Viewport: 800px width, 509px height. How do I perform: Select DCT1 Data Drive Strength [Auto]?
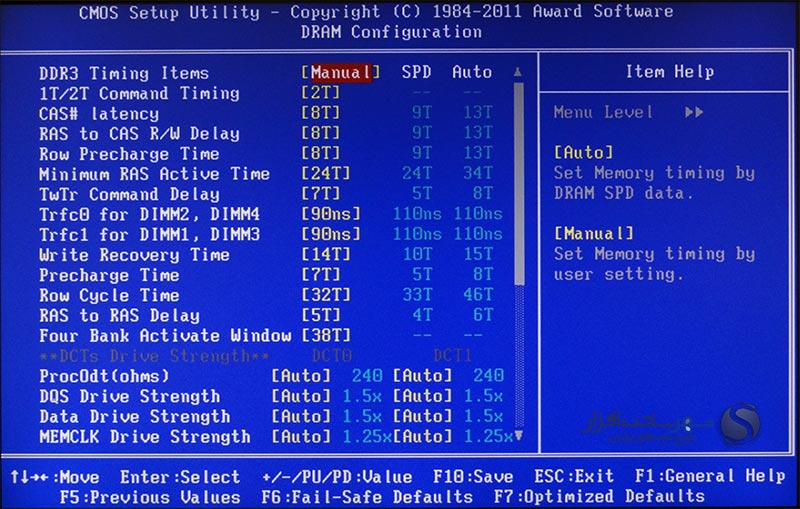422,416
